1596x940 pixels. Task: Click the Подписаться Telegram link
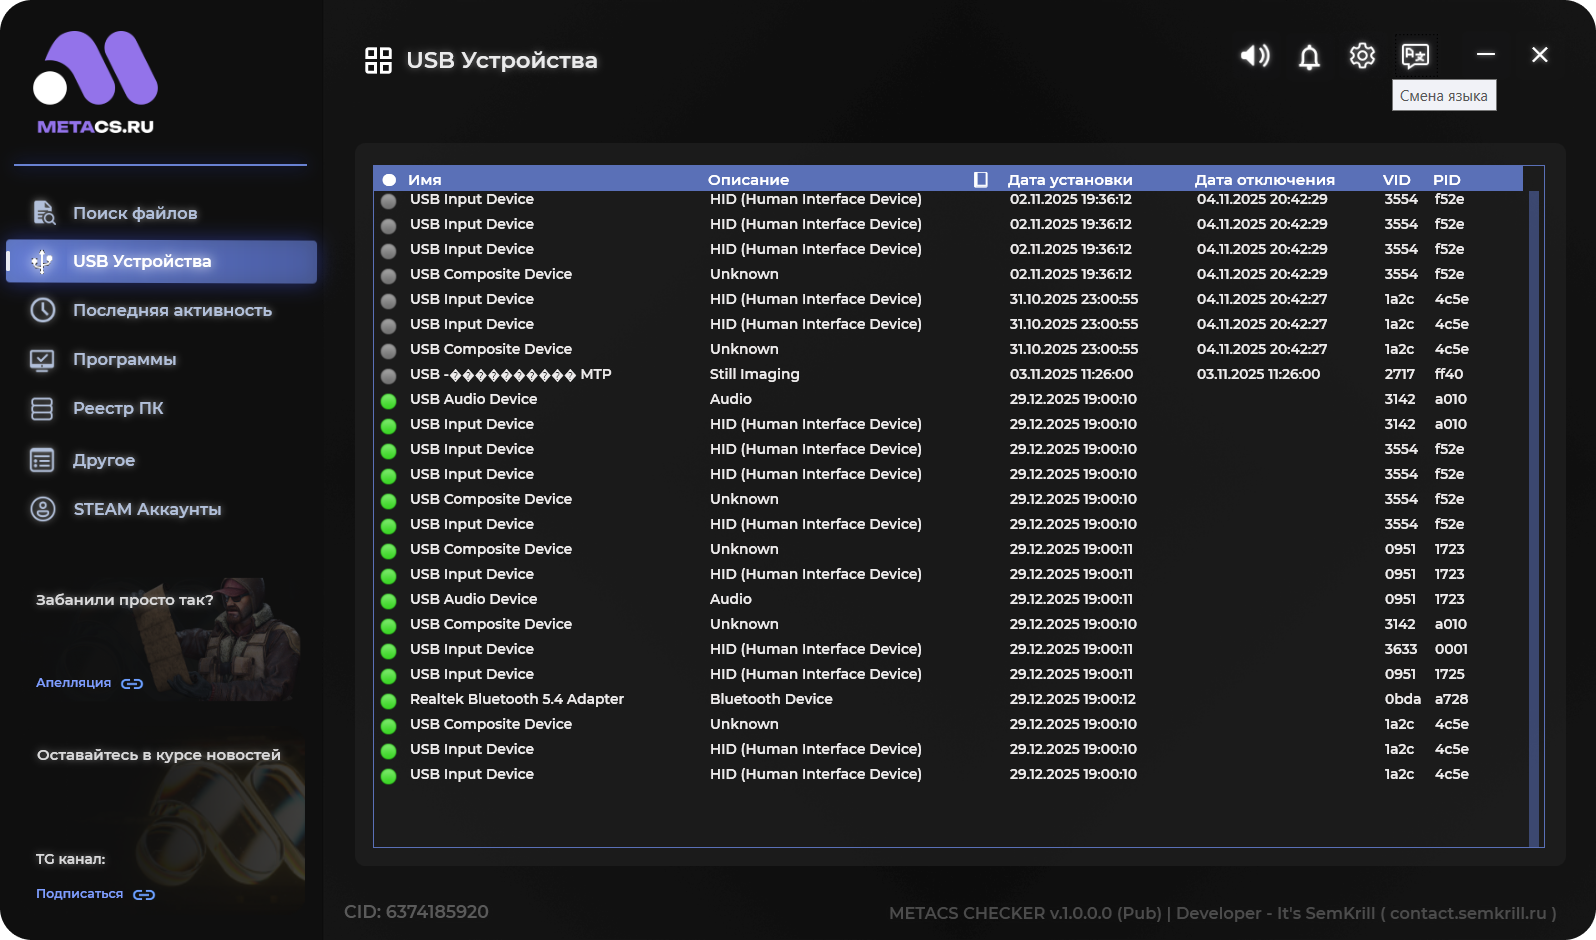click(x=80, y=894)
